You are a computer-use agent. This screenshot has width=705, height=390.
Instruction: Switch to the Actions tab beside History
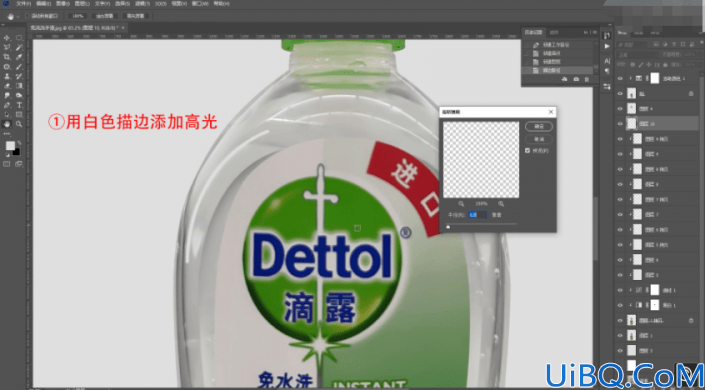pos(554,32)
